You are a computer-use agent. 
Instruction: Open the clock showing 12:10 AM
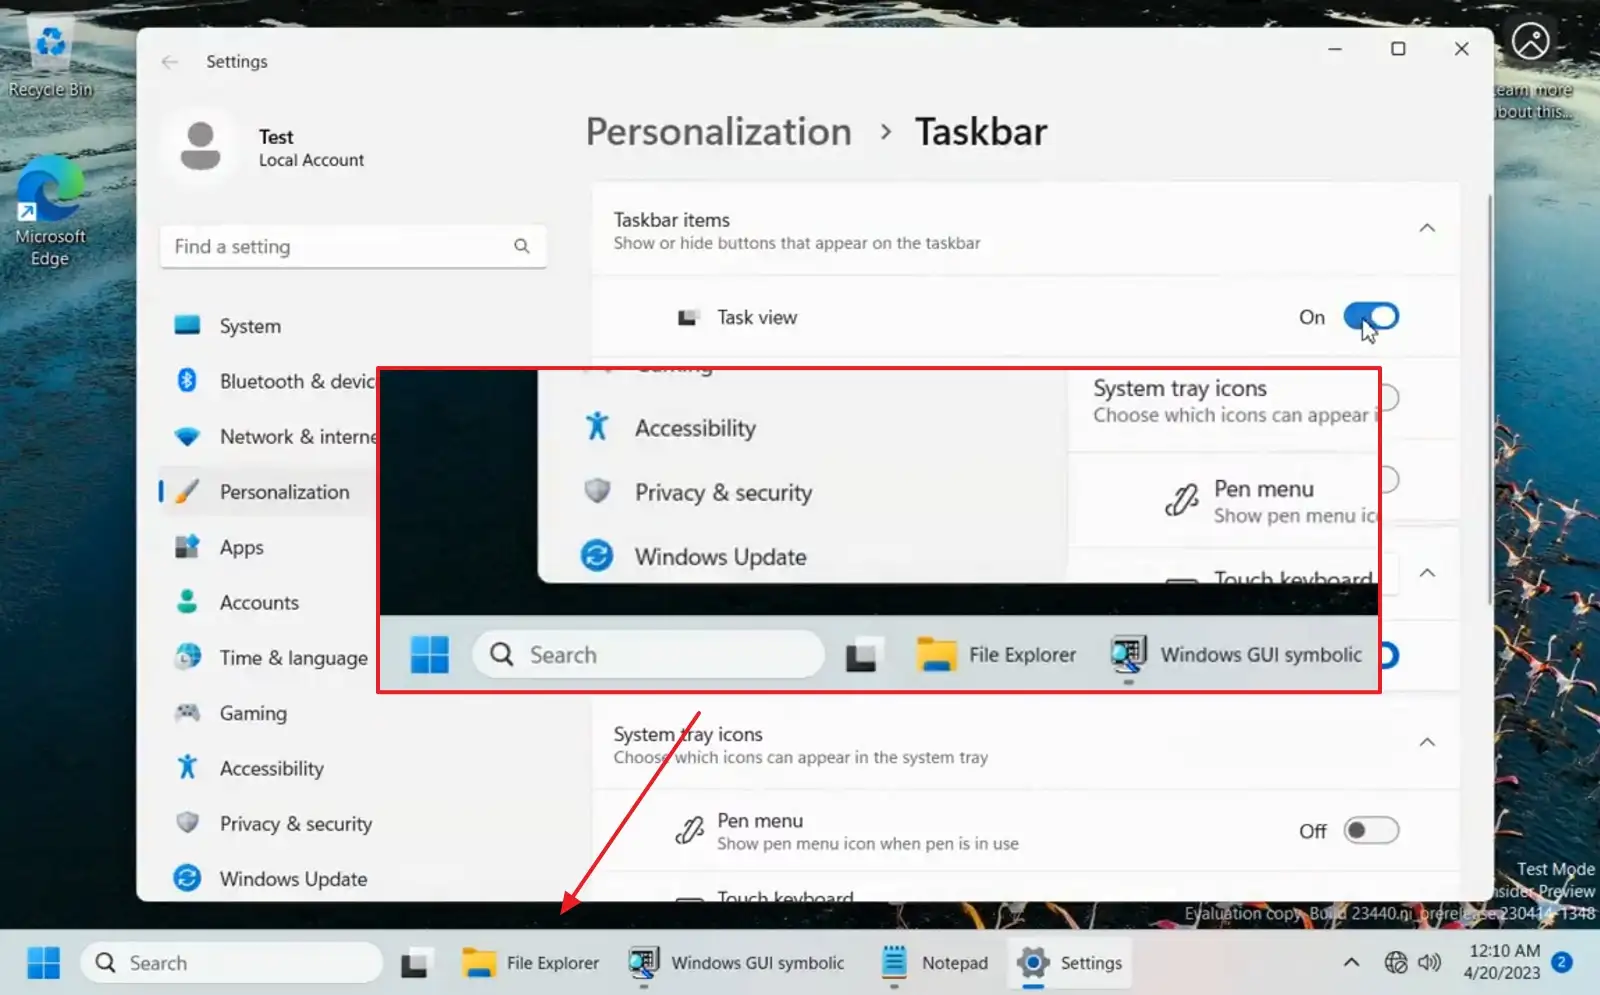[x=1502, y=962]
